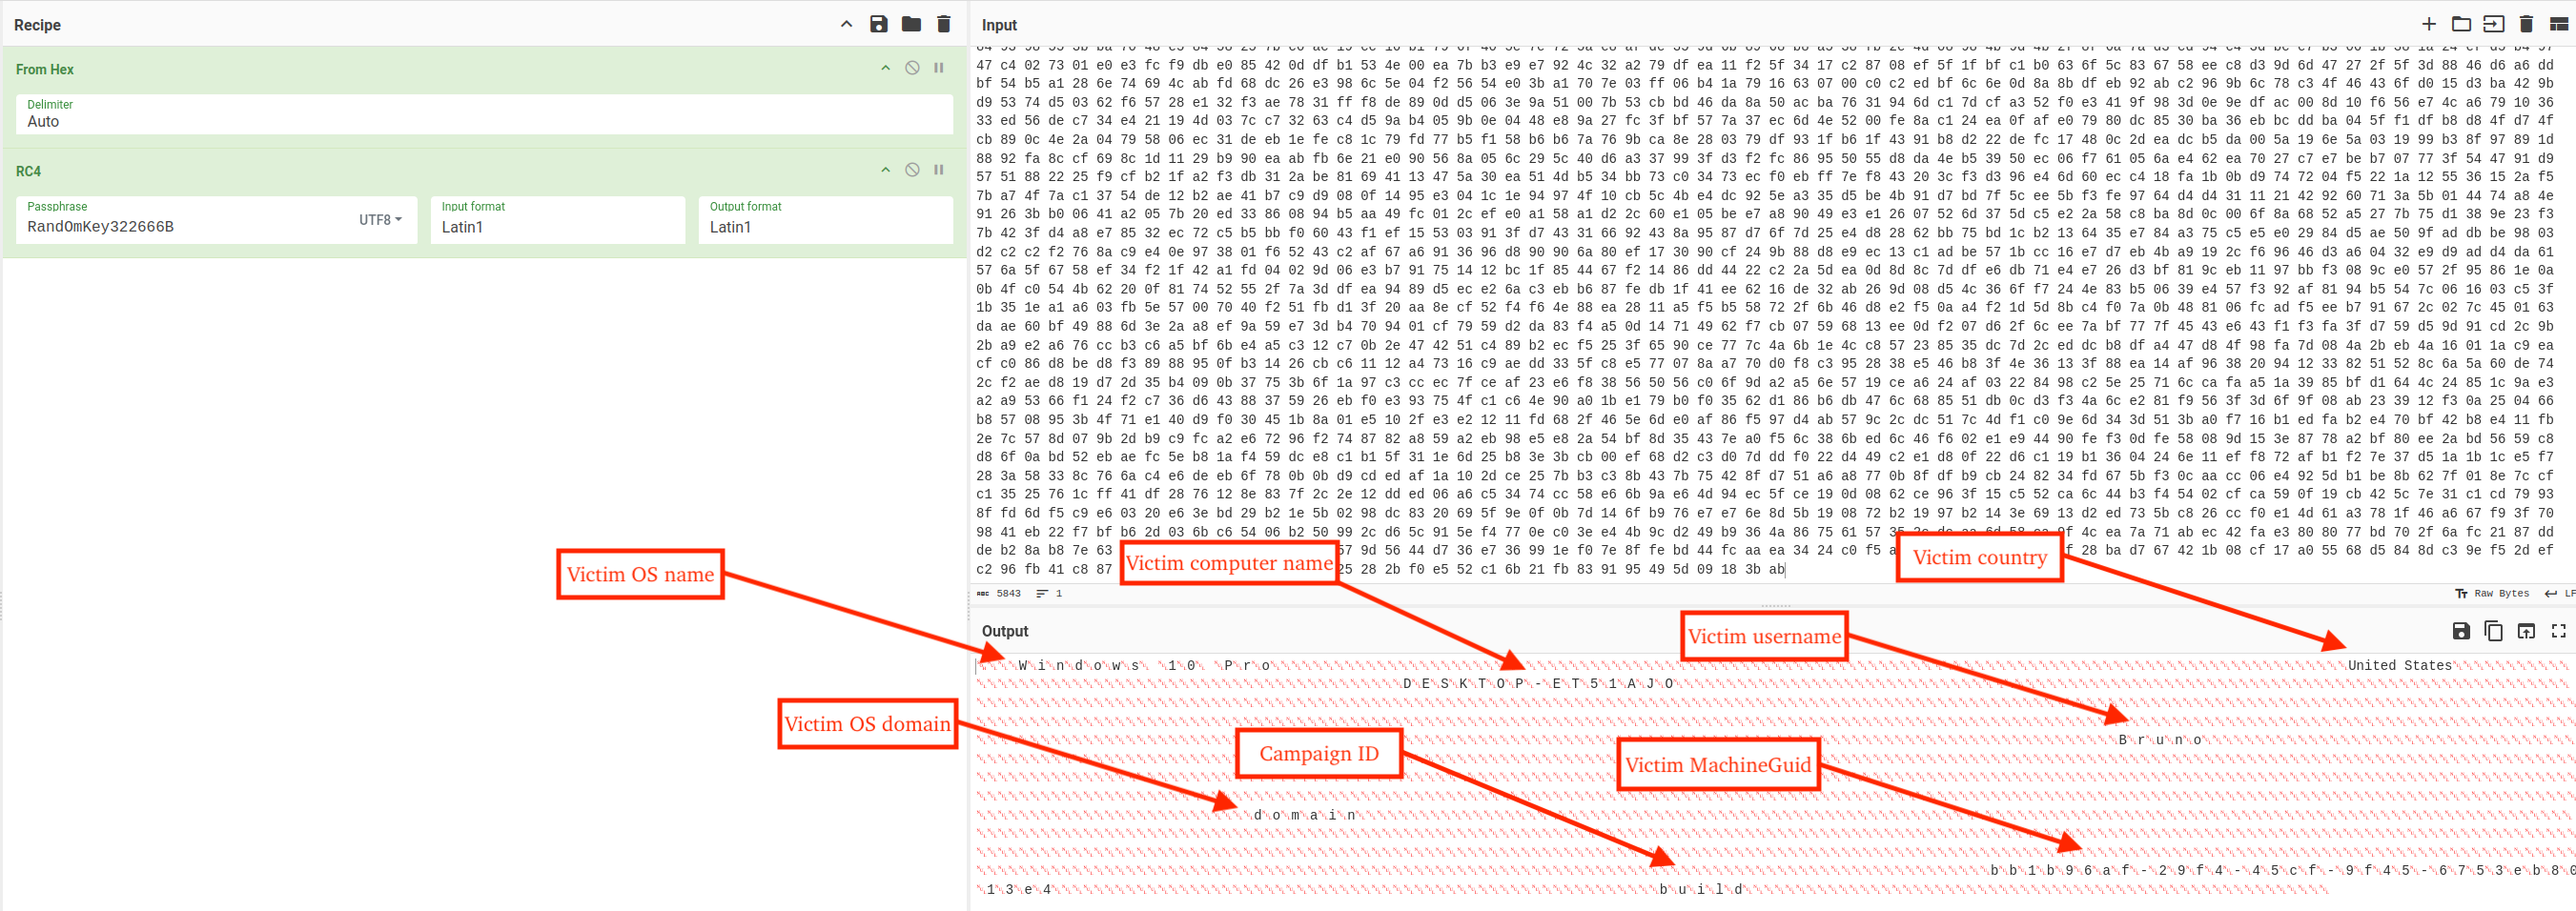Clear input and output with trash icon
This screenshot has height=911, width=2576.
(2526, 24)
